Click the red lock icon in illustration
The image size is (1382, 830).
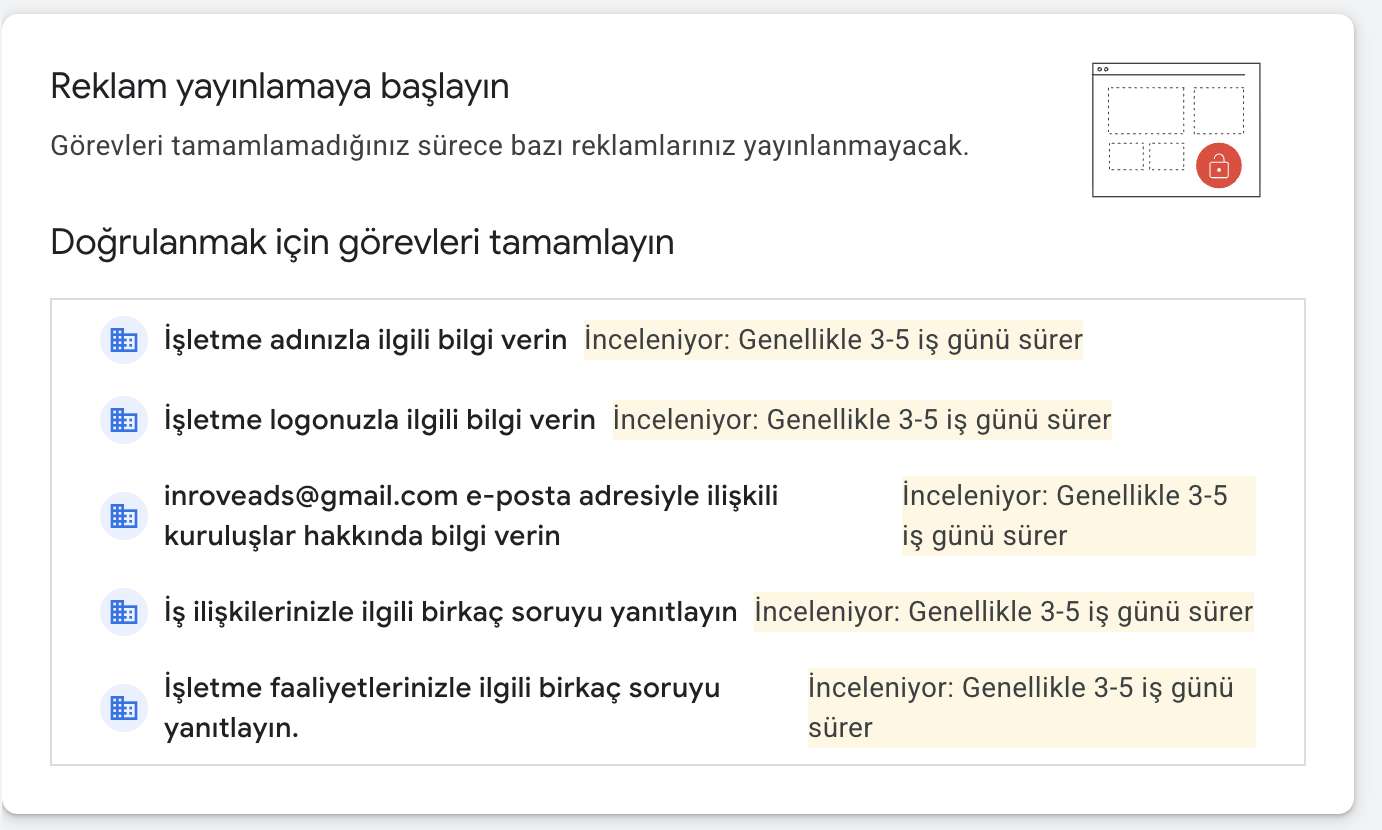[x=1218, y=166]
